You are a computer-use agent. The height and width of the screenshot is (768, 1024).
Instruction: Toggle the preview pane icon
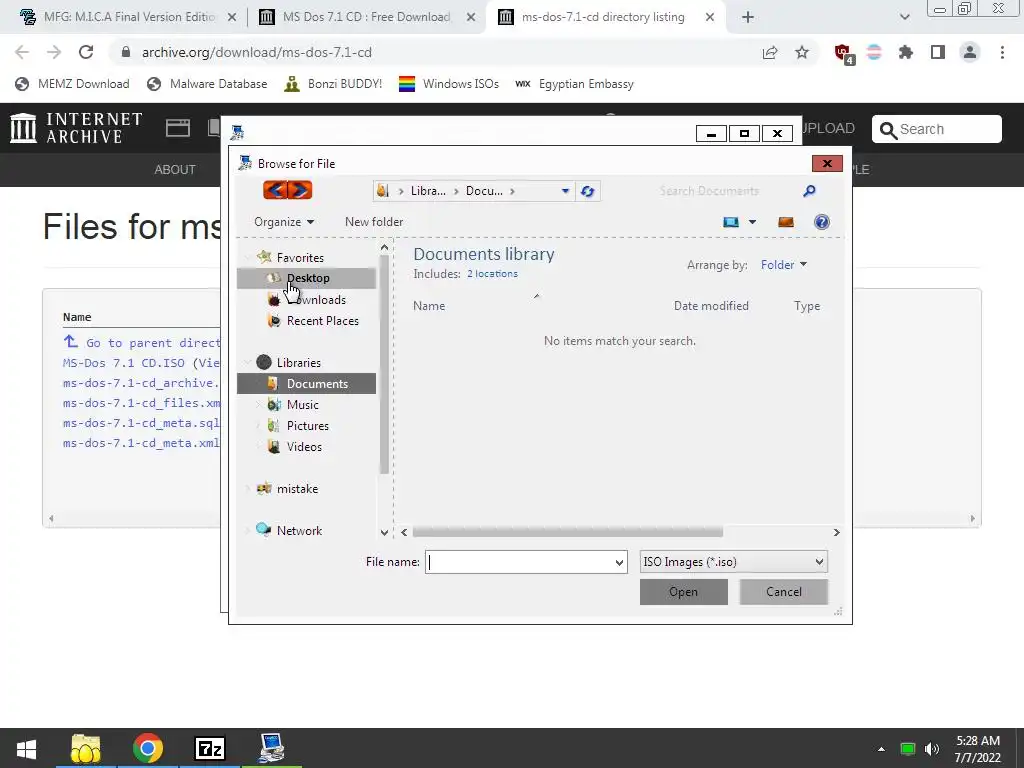(x=786, y=222)
